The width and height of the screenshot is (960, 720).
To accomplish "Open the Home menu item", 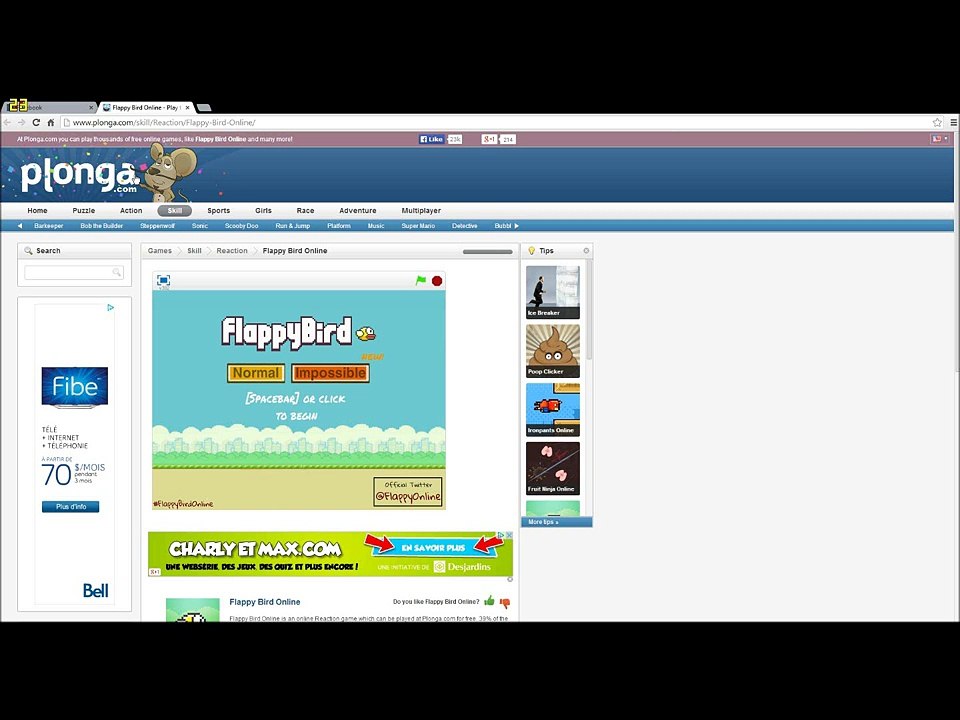I will pos(37,211).
